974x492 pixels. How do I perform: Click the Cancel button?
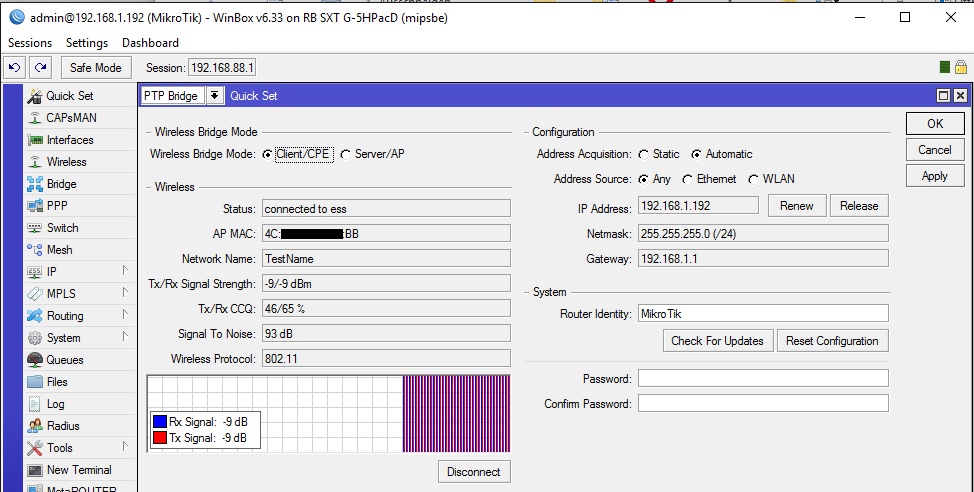click(935, 150)
